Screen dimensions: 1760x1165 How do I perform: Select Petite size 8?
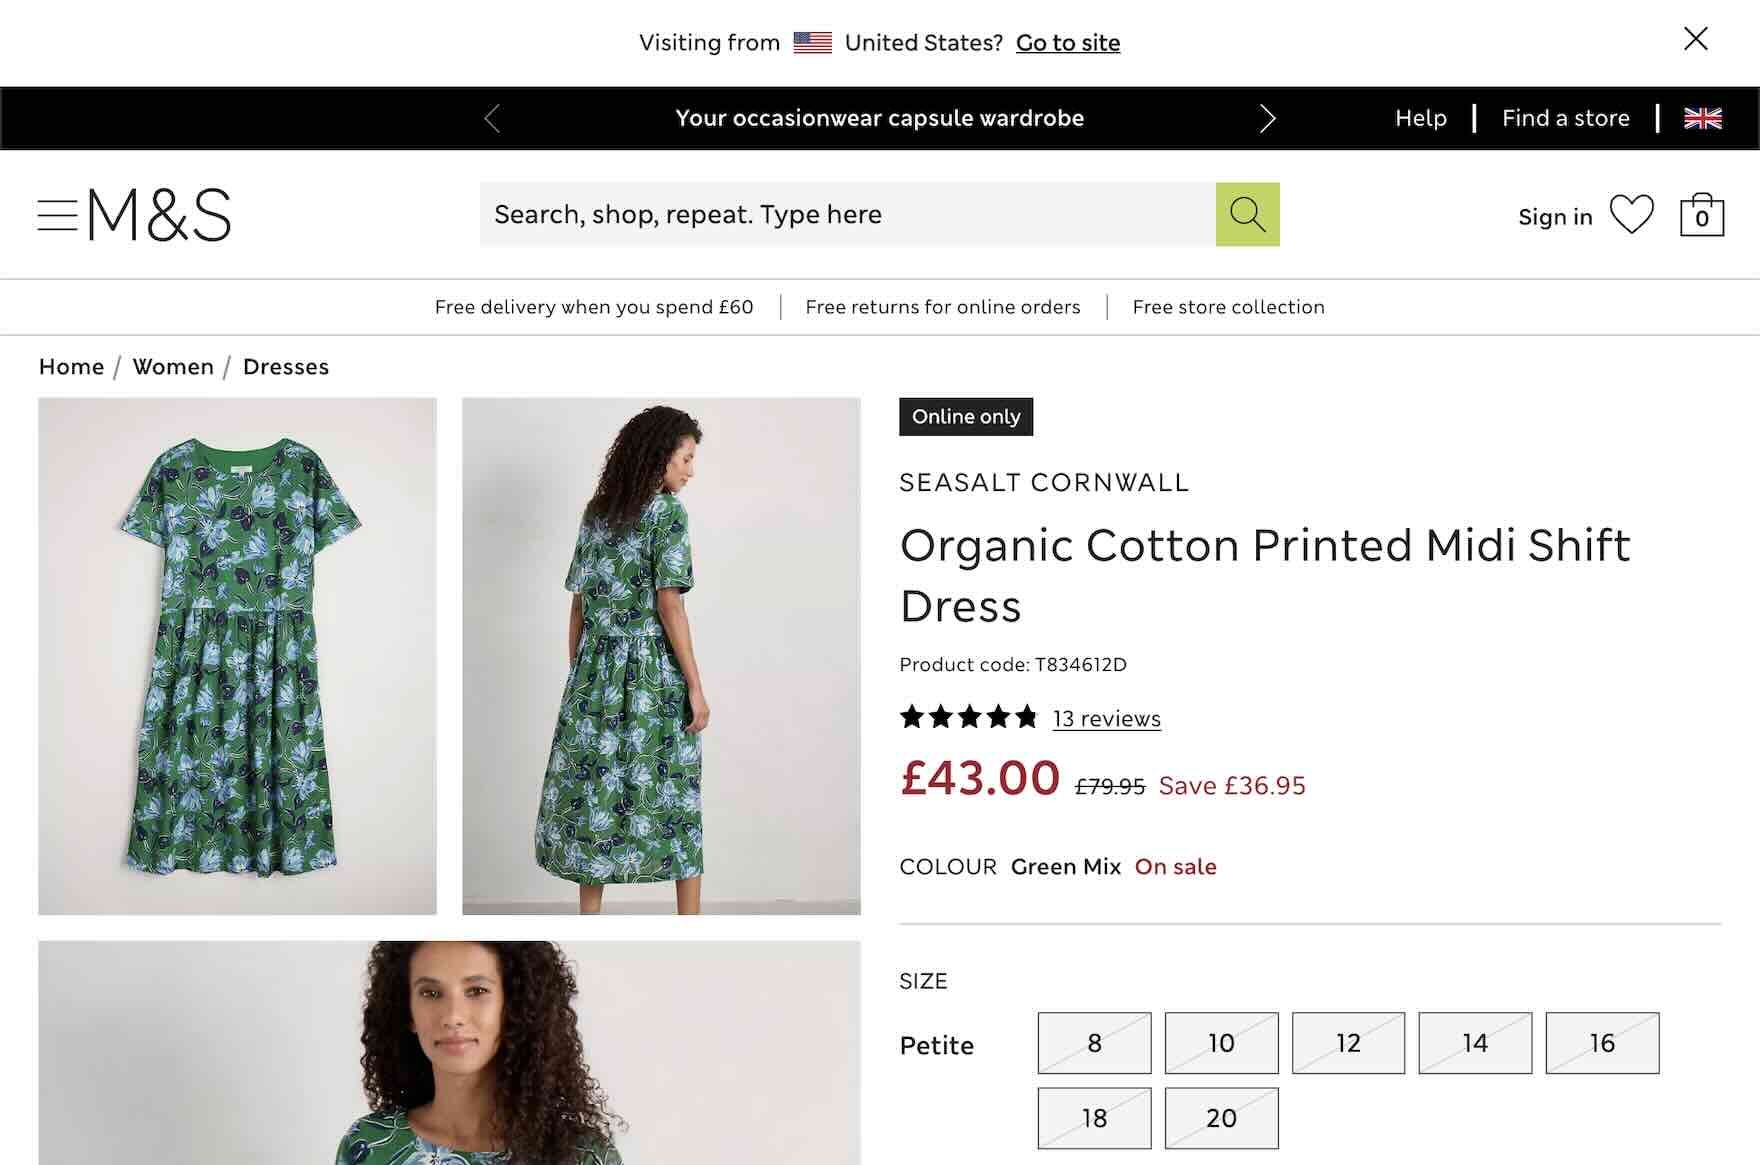(x=1094, y=1043)
